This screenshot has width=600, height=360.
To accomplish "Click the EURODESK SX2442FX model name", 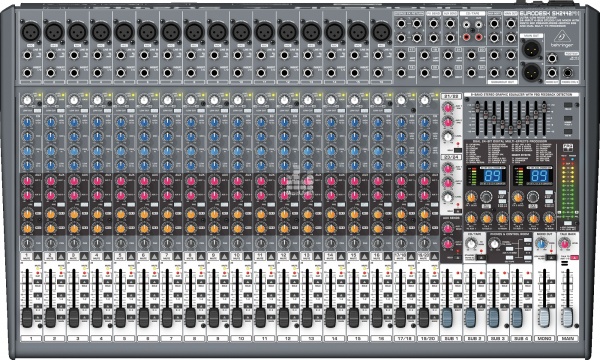I will point(549,14).
